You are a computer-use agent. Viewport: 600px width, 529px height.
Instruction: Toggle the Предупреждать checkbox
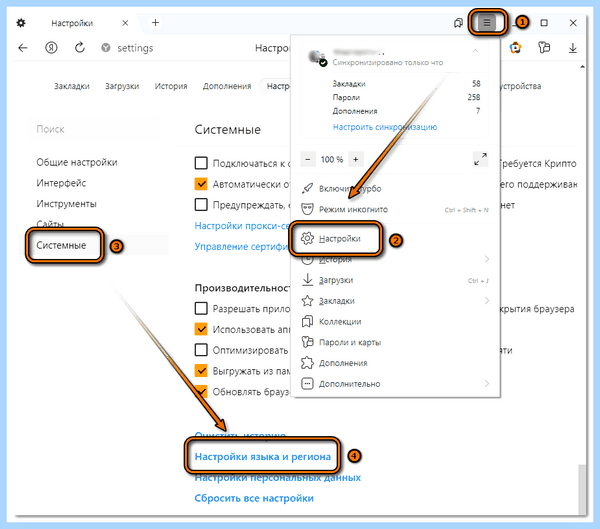tap(201, 204)
